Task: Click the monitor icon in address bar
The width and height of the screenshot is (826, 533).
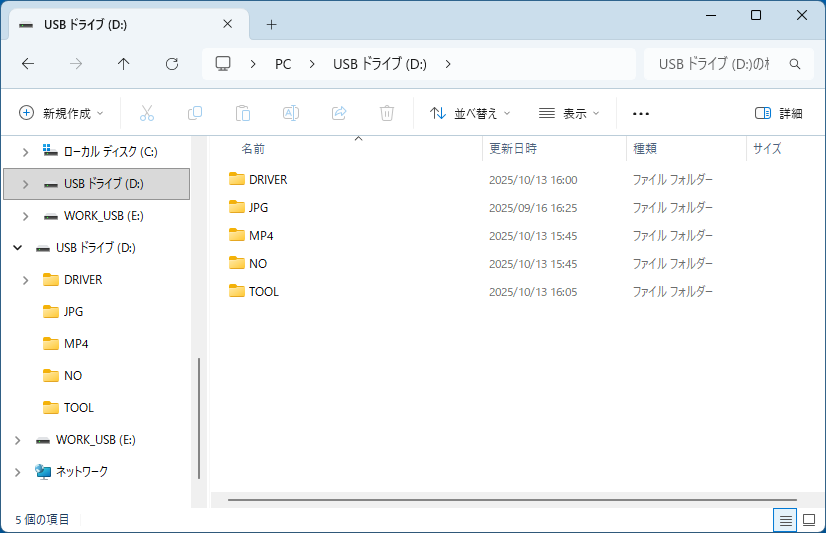Action: (223, 64)
